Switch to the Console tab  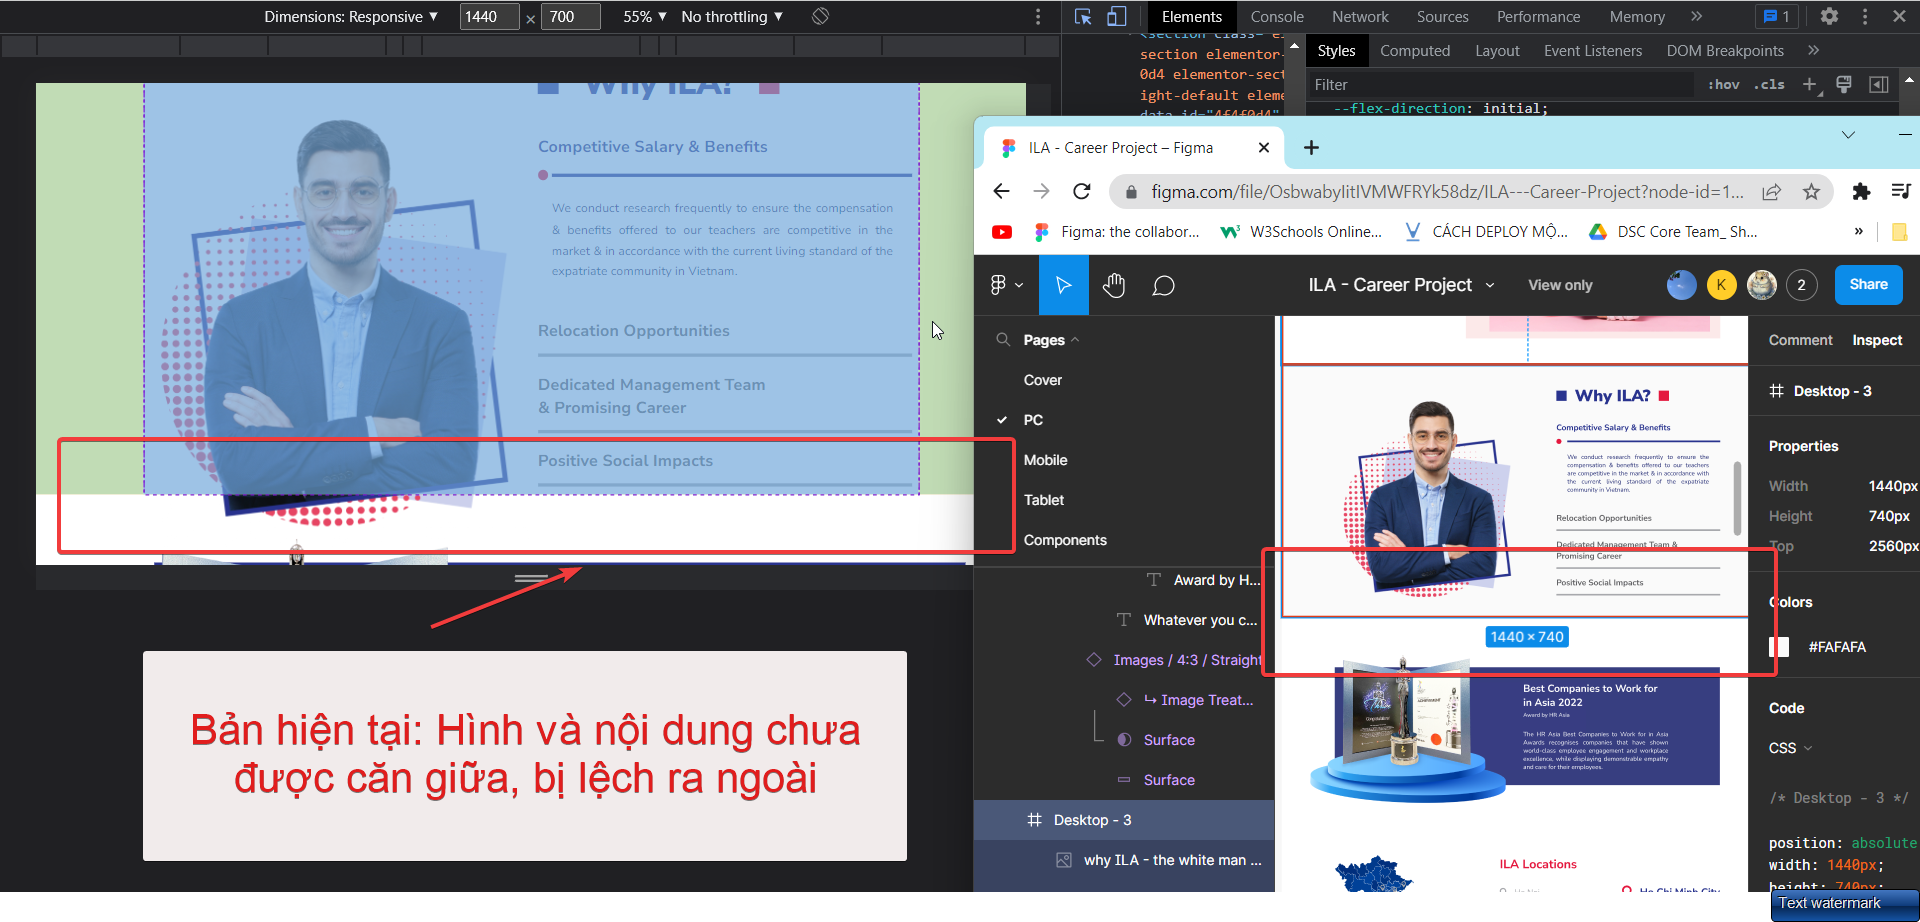[1277, 16]
